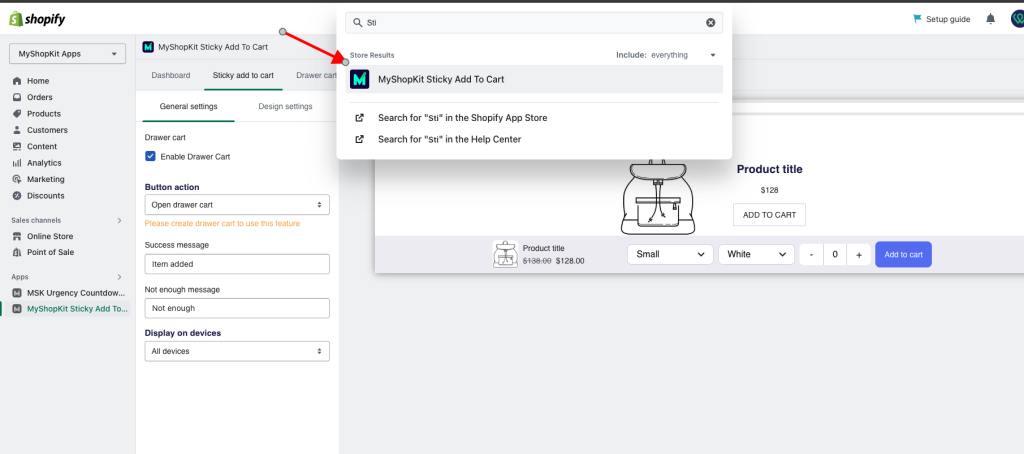Open the MyShopKit Apps store switcher

[x=67, y=54]
